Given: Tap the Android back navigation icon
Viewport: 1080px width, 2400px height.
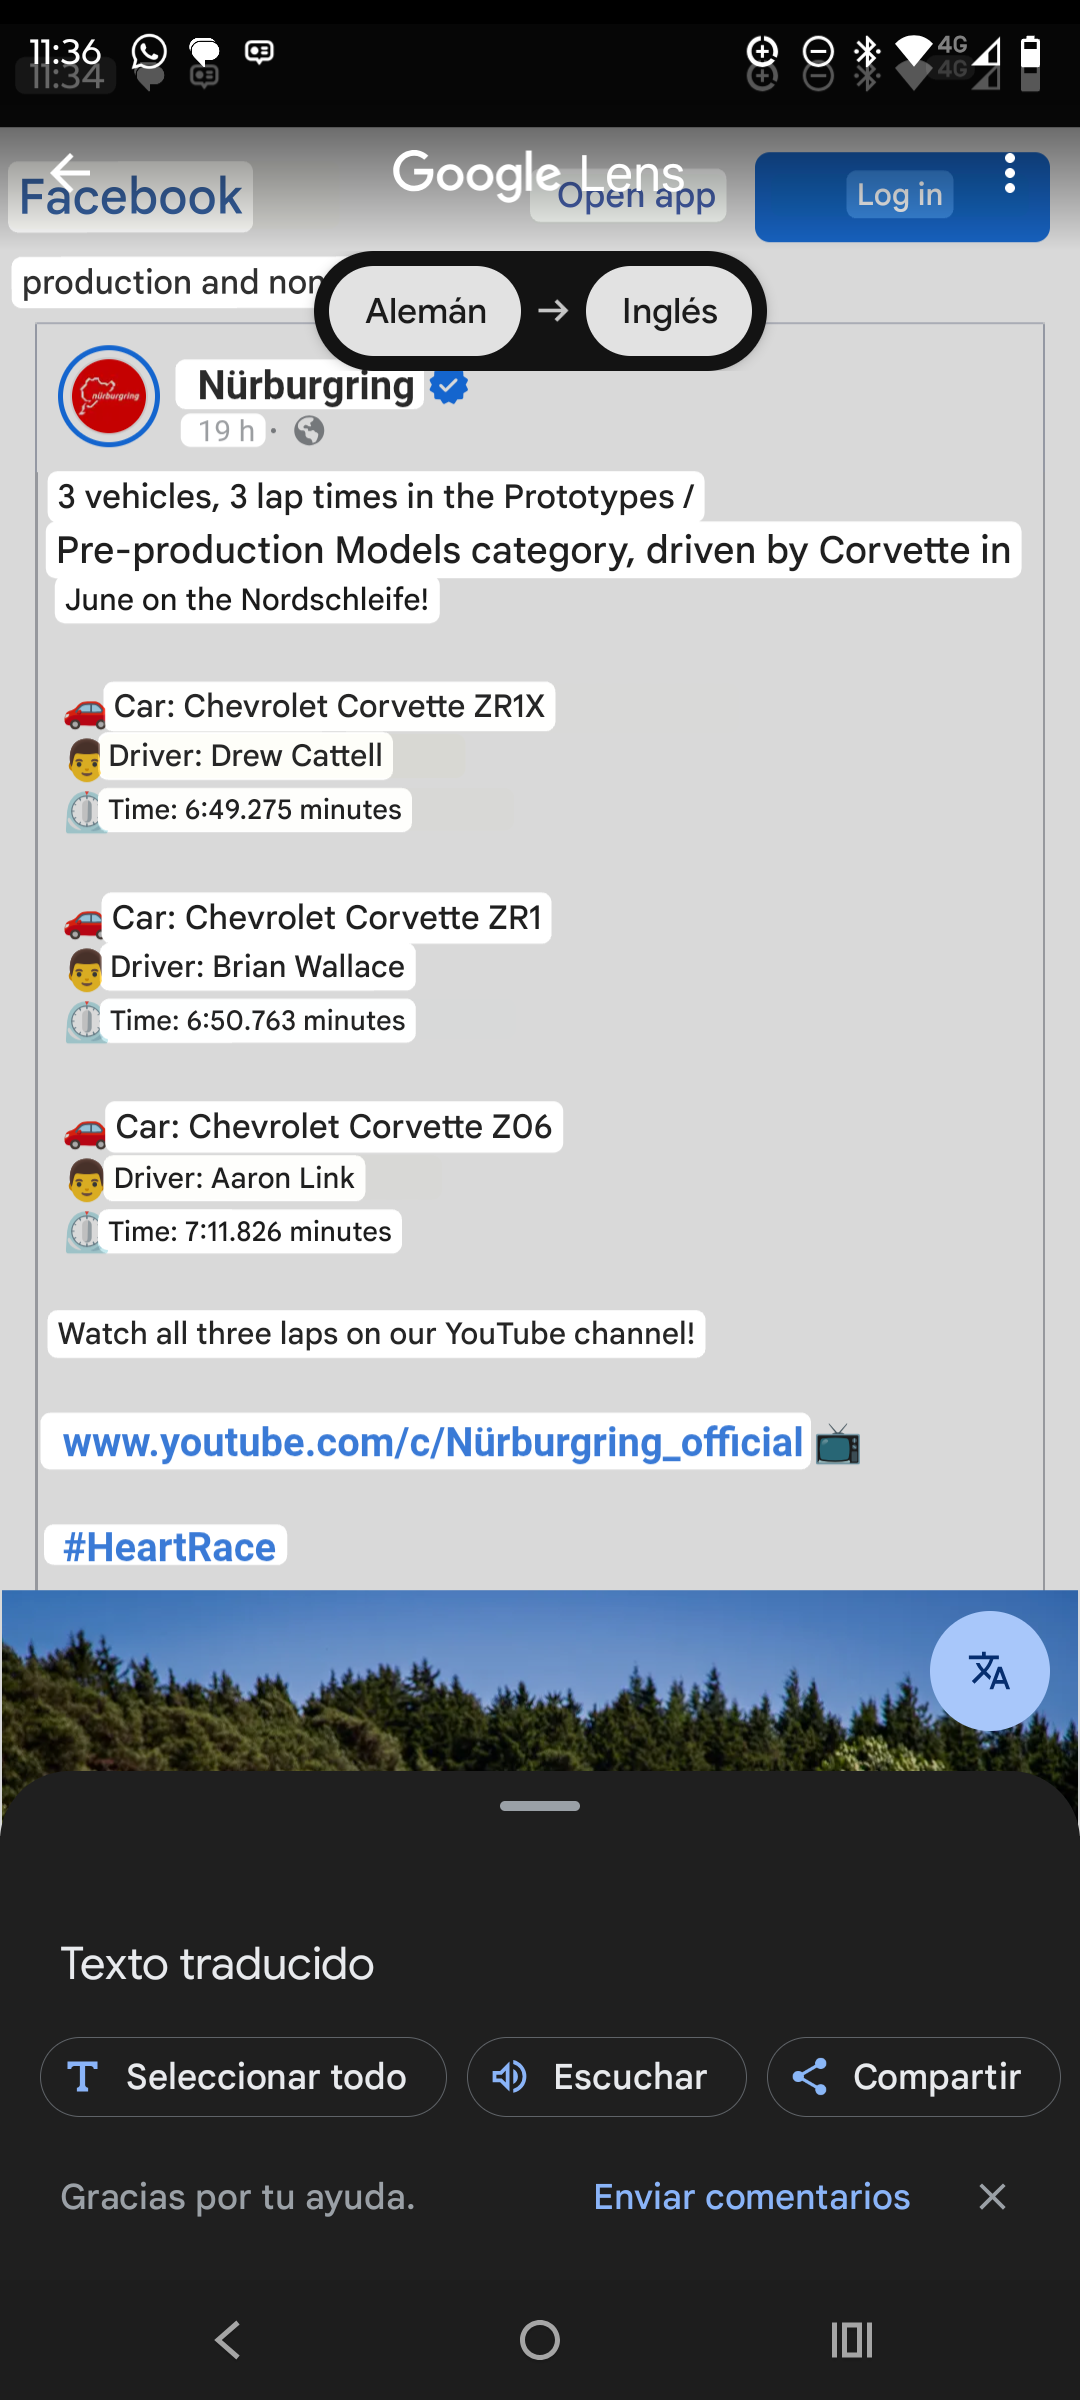Looking at the screenshot, I should [228, 2340].
